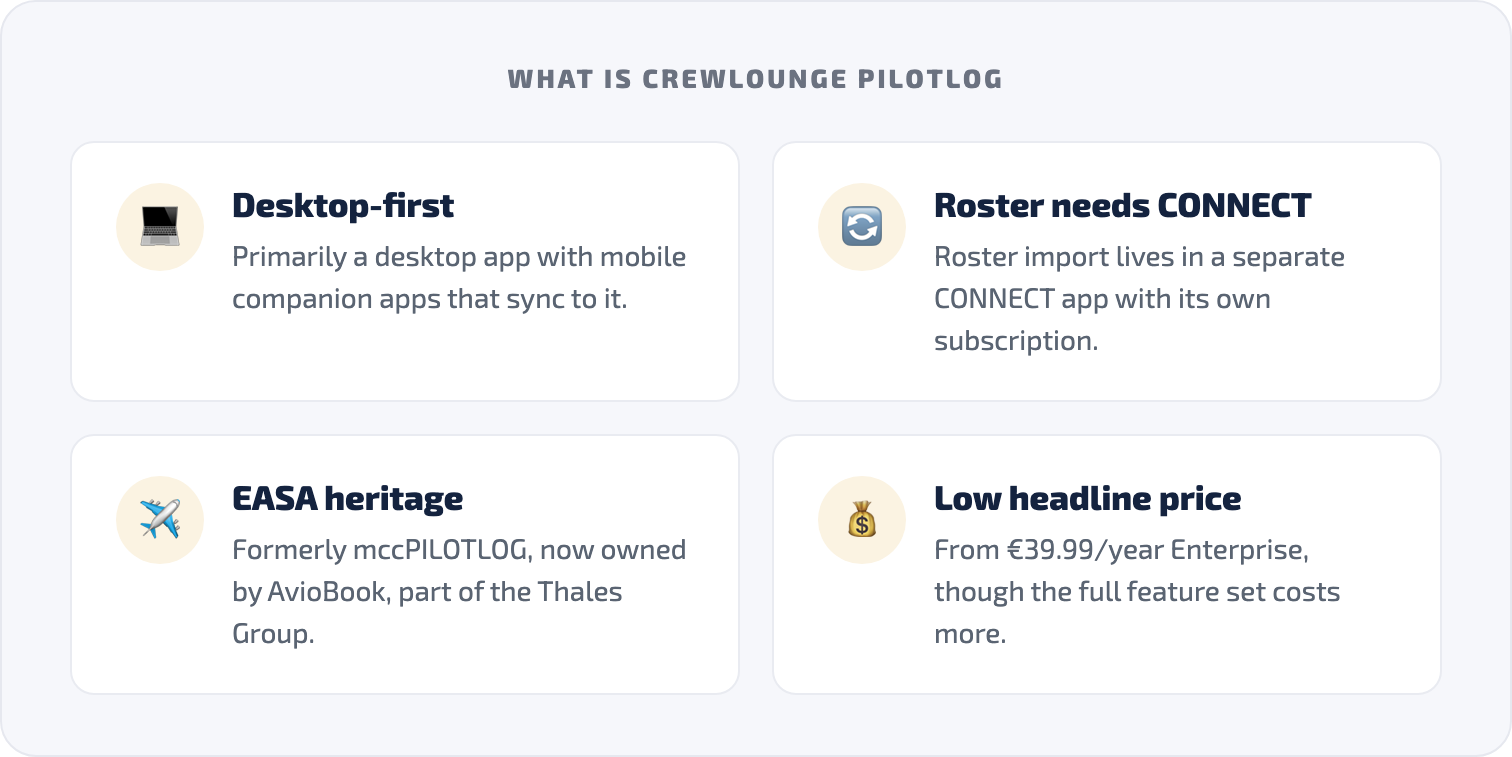Click the airplane icon beside EASA heritage
Viewport: 1512px width, 757px height.
point(160,520)
